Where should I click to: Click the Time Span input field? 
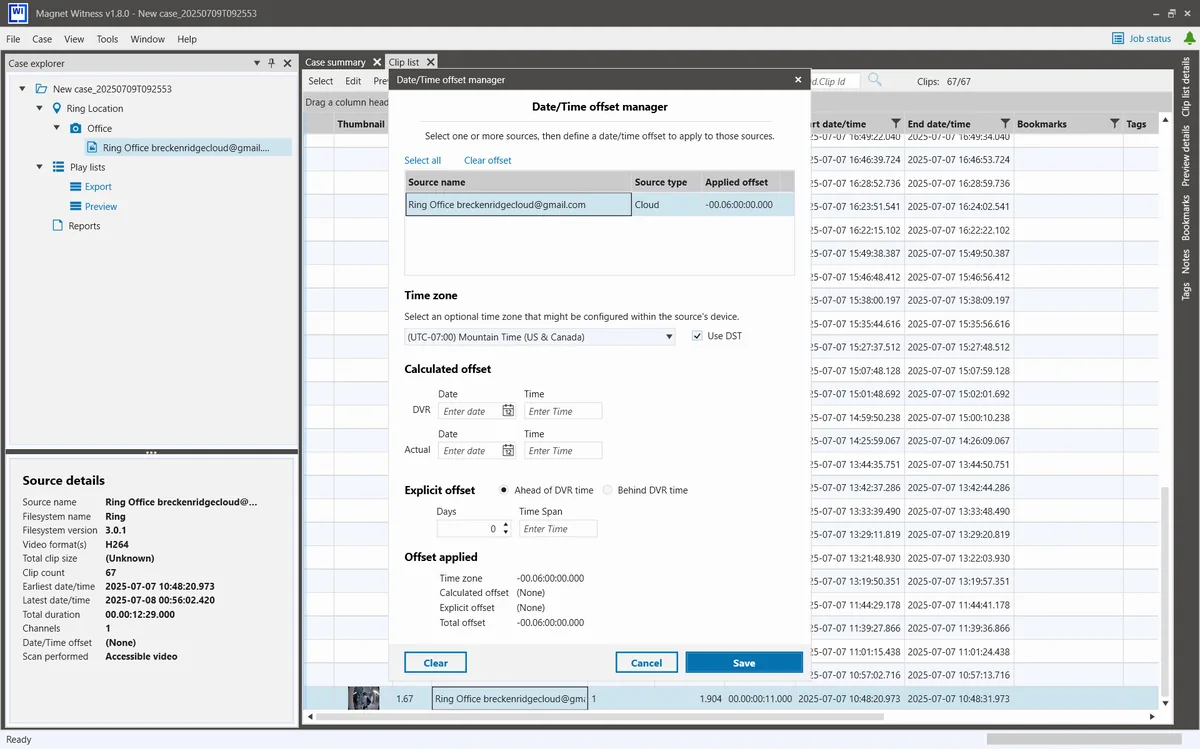pos(557,529)
